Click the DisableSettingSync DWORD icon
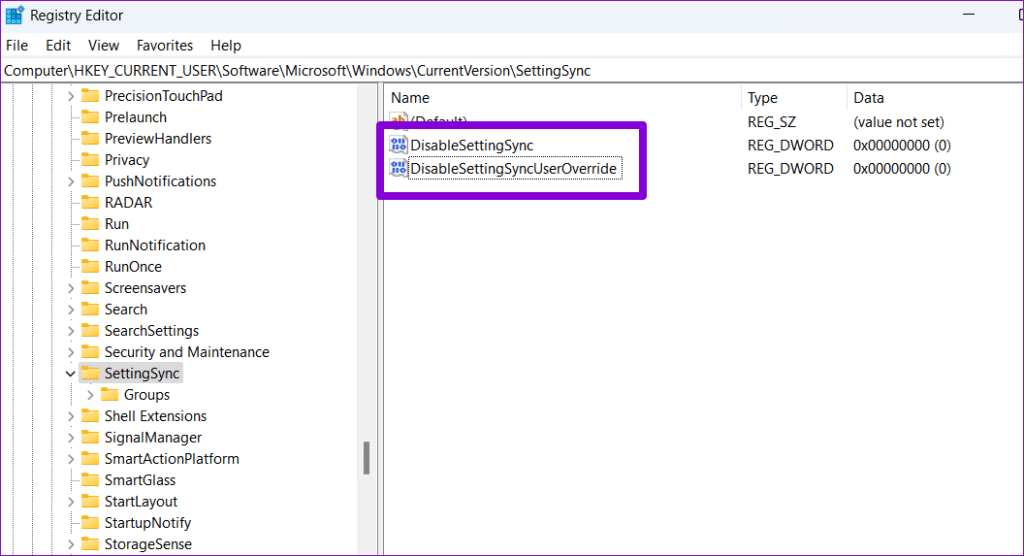Image resolution: width=1024 pixels, height=556 pixels. [398, 144]
